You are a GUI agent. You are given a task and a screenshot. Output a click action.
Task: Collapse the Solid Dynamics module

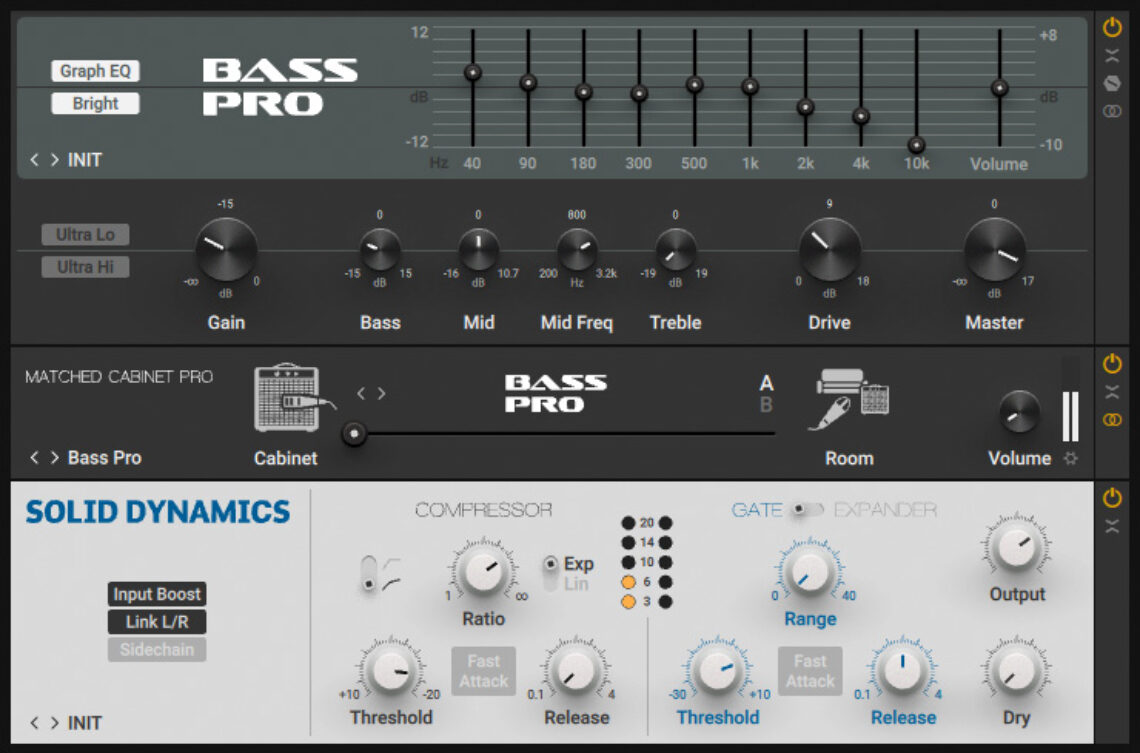1111,527
